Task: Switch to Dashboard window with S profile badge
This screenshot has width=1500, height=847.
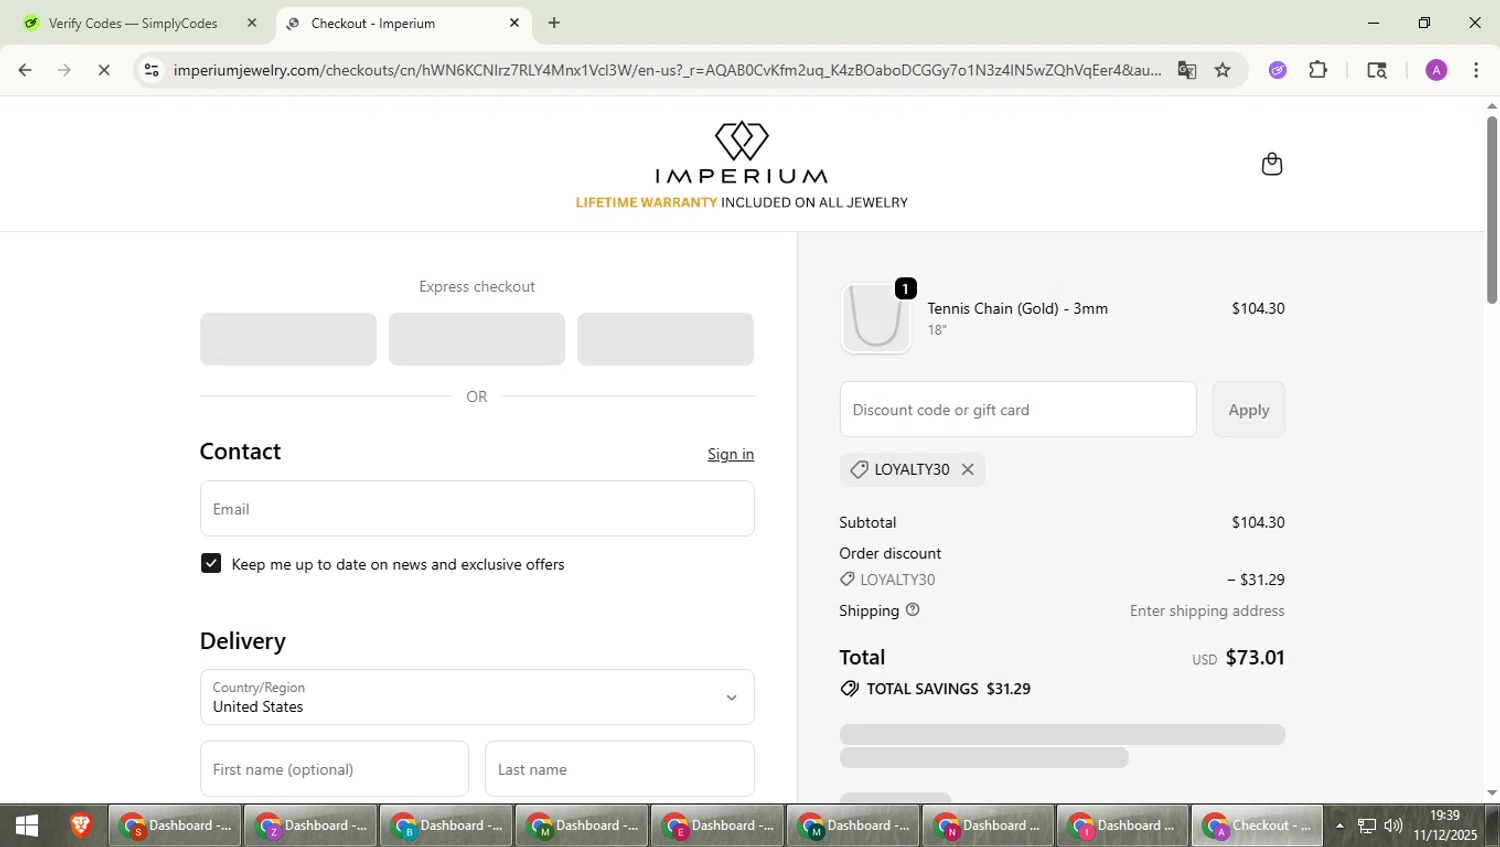Action: 175,825
